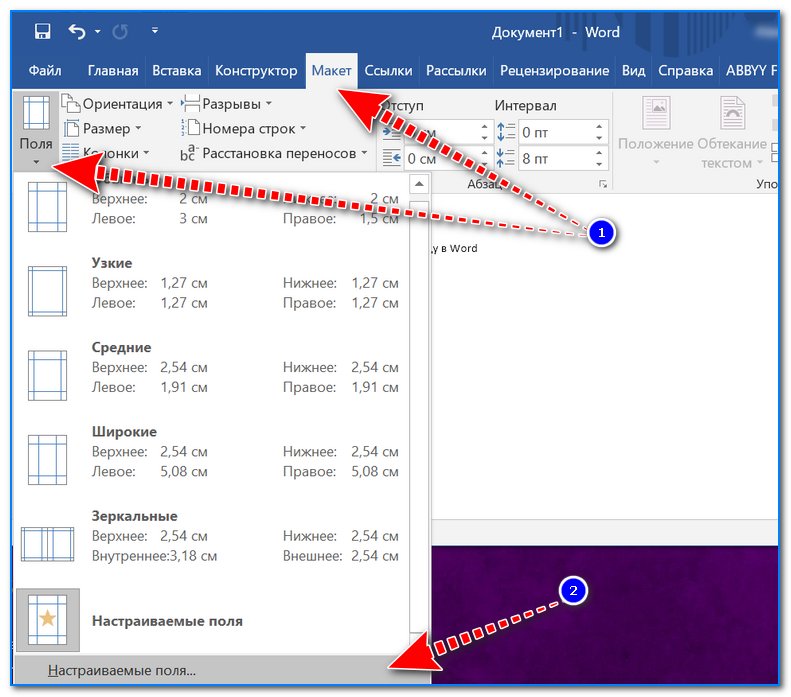
Task: Click the Undo arrow icon
Action: [77, 32]
